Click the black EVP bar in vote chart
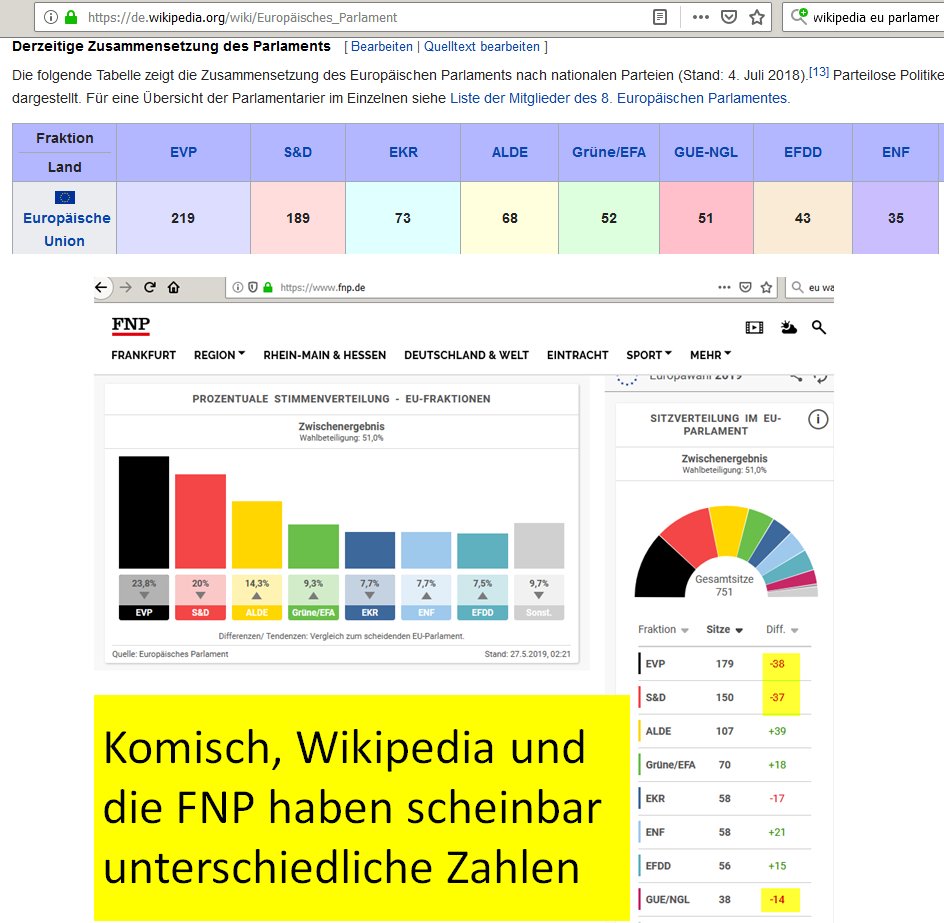 [x=144, y=512]
